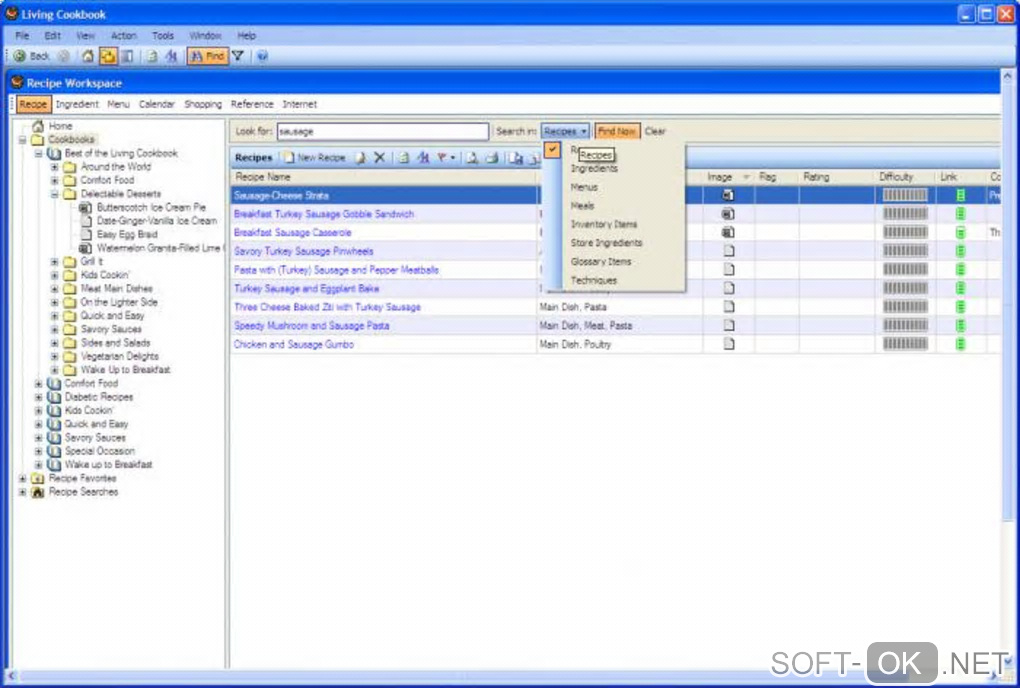The image size is (1020, 688).
Task: Choose Inventory Items in the Search in list
Action: coord(604,224)
